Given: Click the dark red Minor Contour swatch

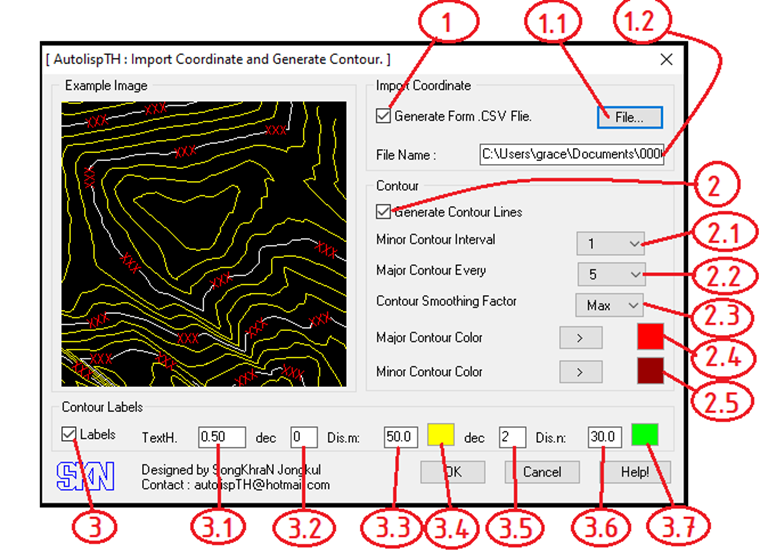Looking at the screenshot, I should pyautogui.click(x=650, y=371).
